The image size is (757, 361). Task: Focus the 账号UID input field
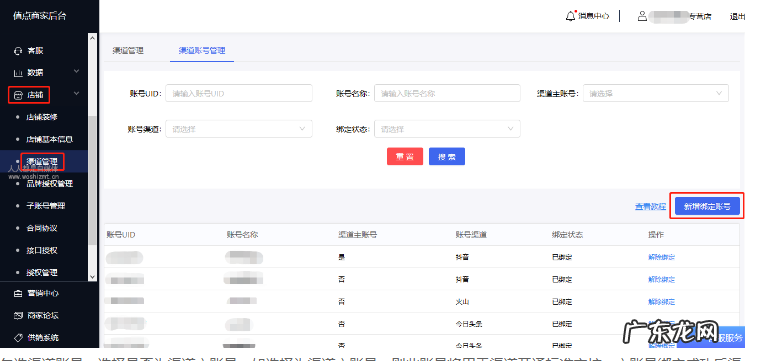239,94
